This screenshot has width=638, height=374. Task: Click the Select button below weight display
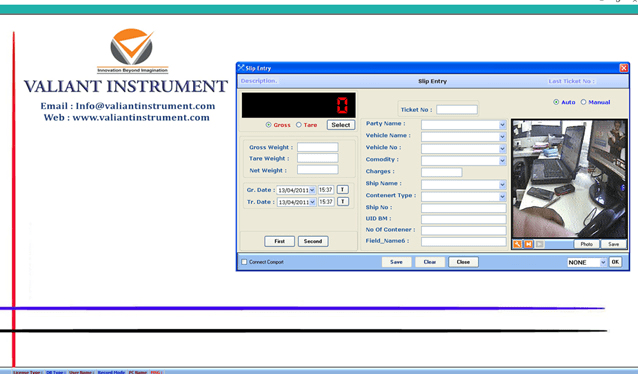point(341,125)
